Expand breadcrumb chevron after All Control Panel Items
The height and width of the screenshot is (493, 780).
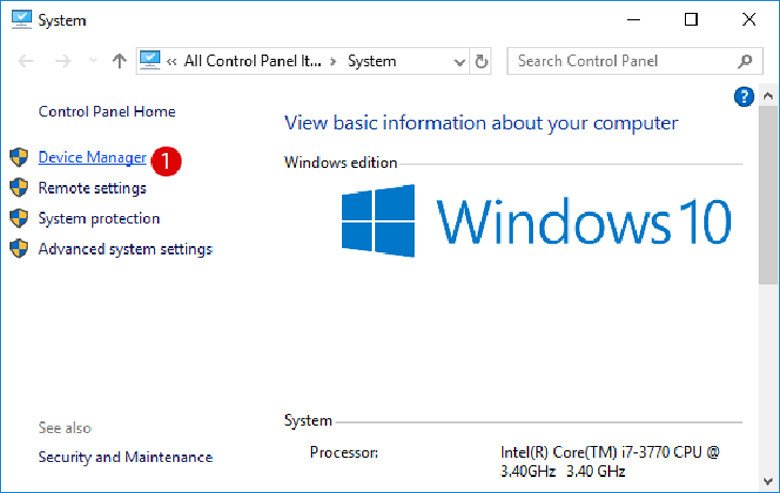333,62
